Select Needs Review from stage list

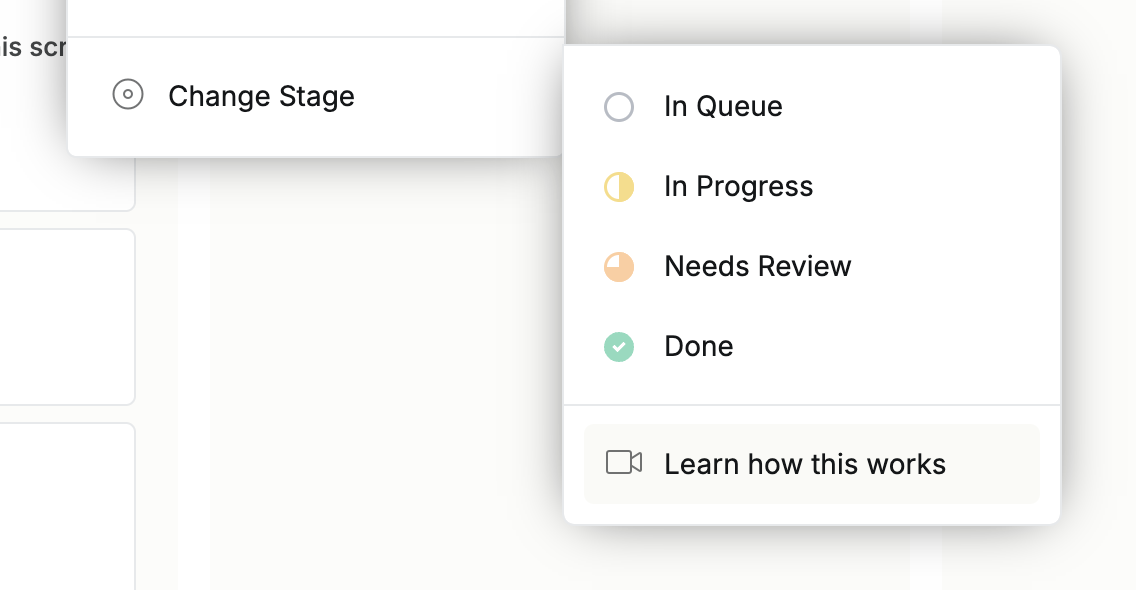tap(757, 267)
